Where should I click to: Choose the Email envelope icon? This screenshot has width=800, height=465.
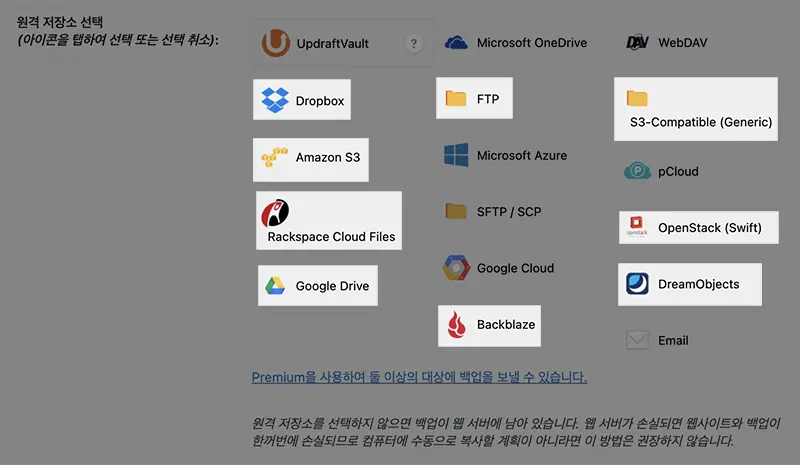click(637, 340)
